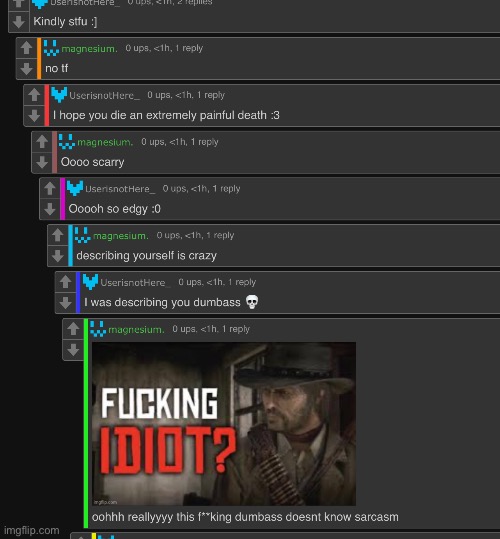Upvote the 'Ooooh so edgy' comment
500x539 pixels.
coord(50,188)
